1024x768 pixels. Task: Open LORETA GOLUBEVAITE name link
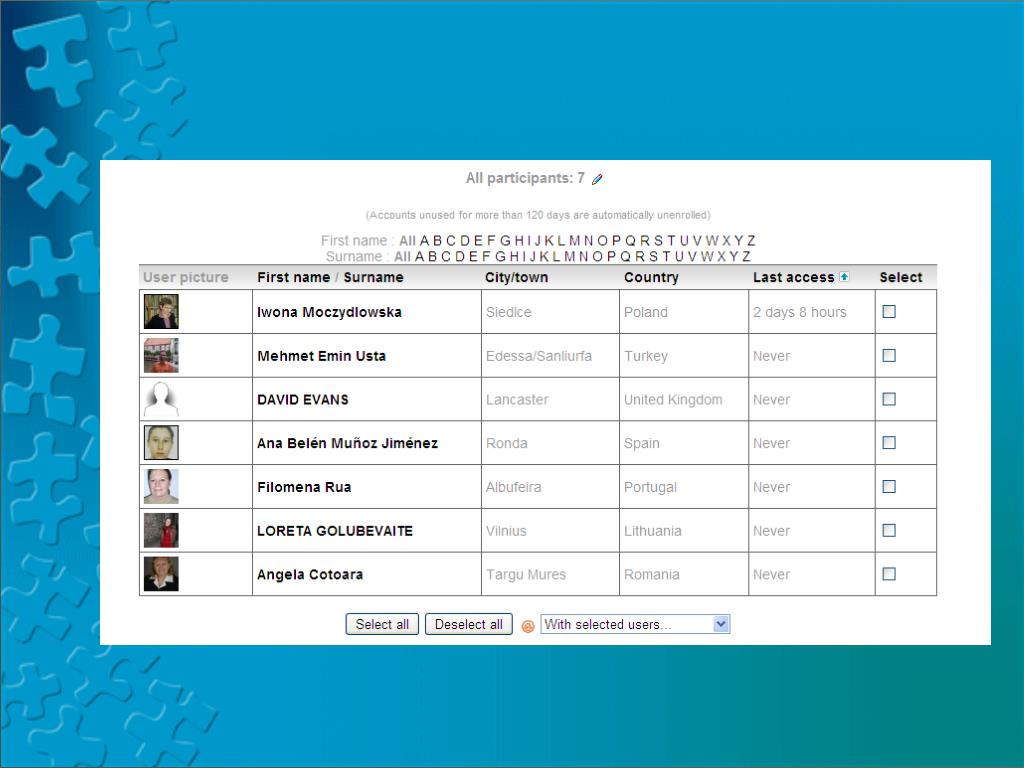(335, 531)
